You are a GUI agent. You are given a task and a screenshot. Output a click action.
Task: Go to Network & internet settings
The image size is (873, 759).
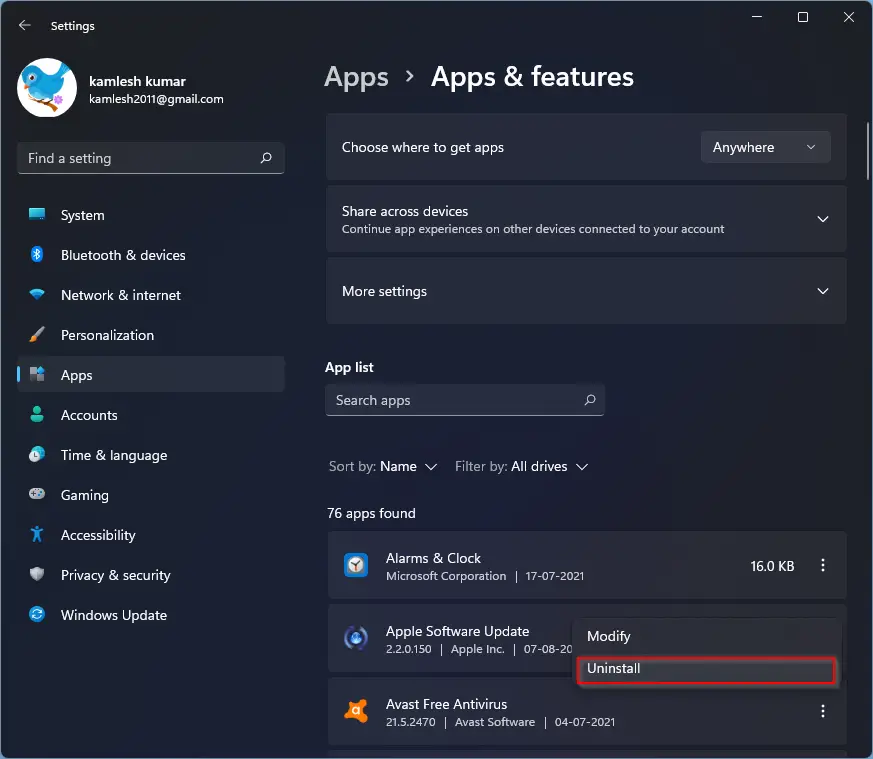pos(151,295)
